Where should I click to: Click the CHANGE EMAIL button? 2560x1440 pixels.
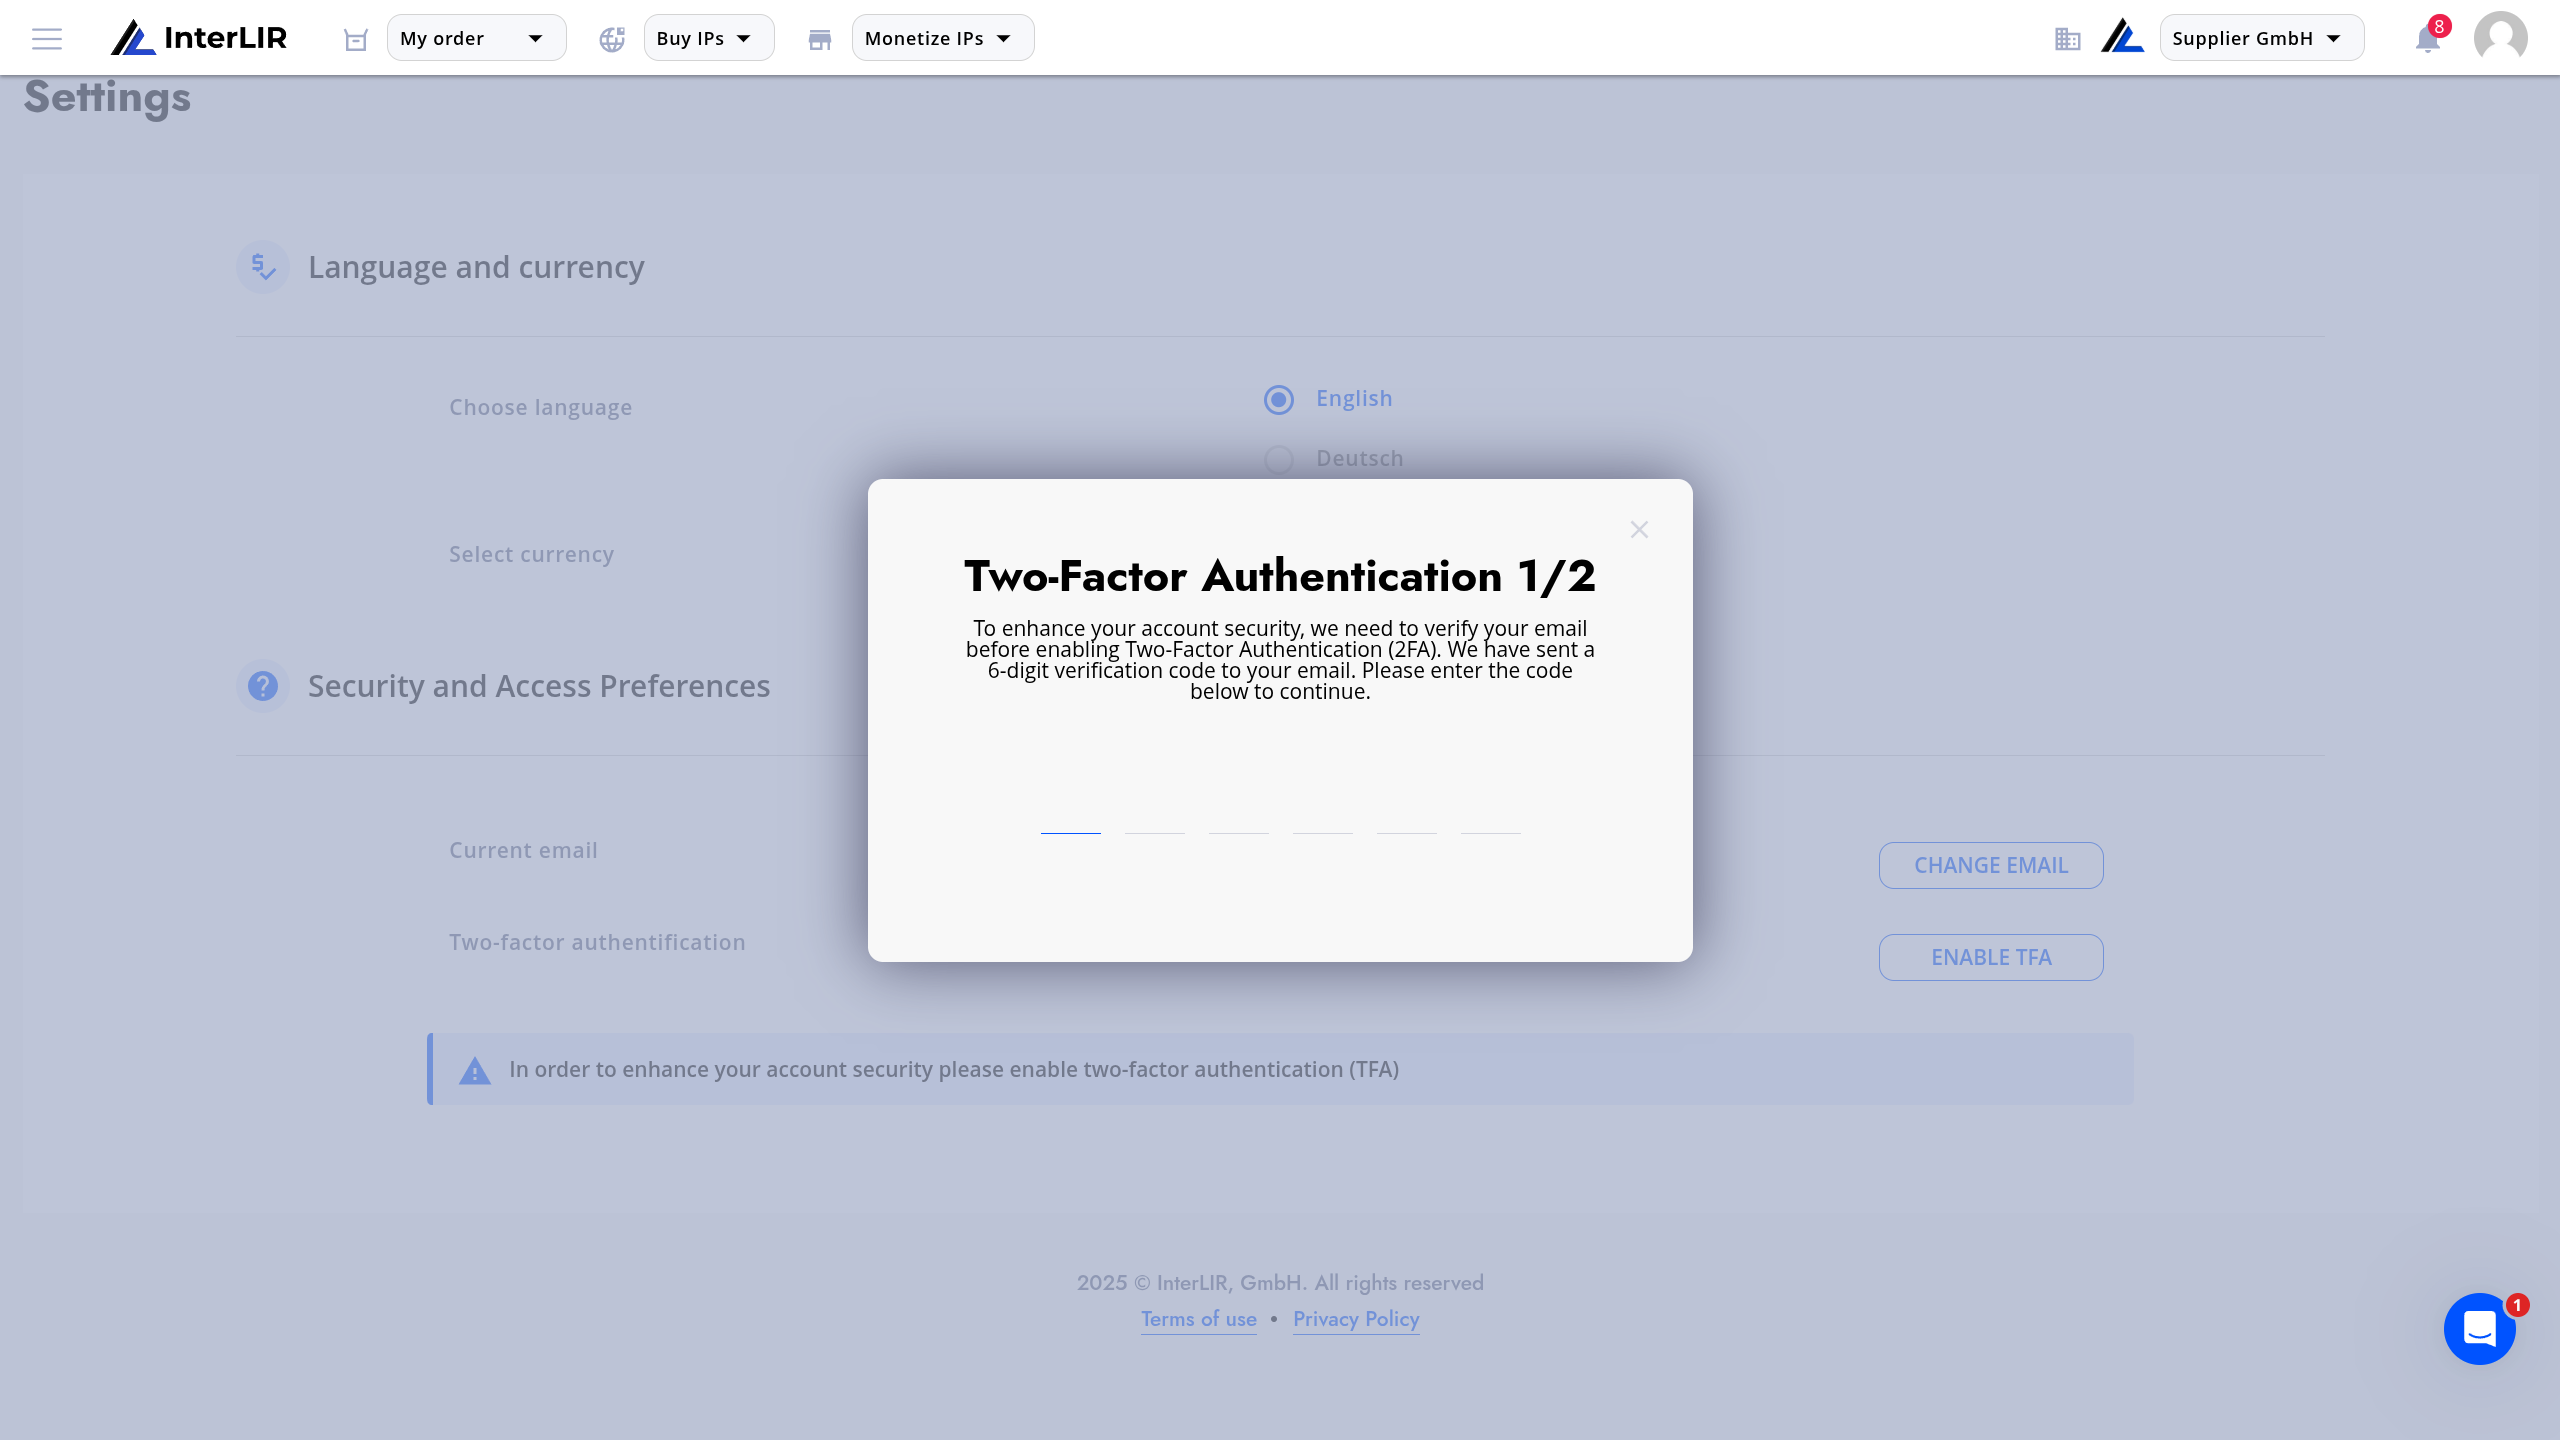point(1990,865)
